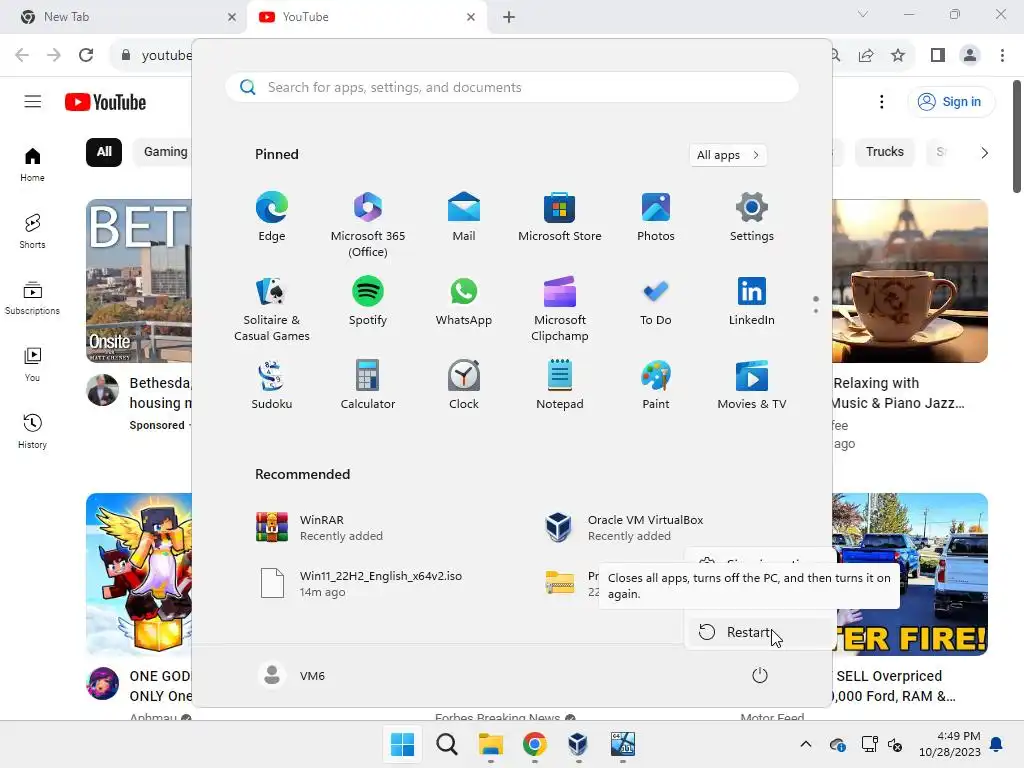The height and width of the screenshot is (768, 1024).
Task: Launch WhatsApp pinned app
Action: coord(464,302)
